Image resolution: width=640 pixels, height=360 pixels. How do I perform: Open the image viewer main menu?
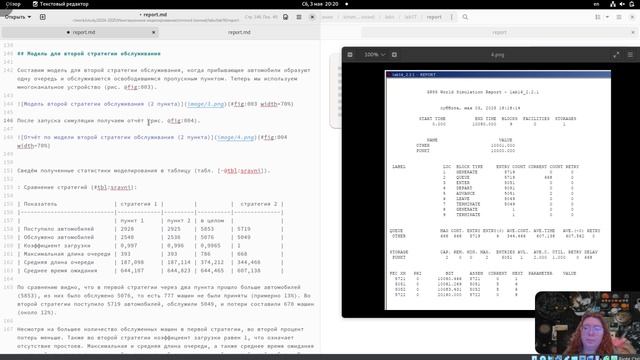(x=630, y=55)
